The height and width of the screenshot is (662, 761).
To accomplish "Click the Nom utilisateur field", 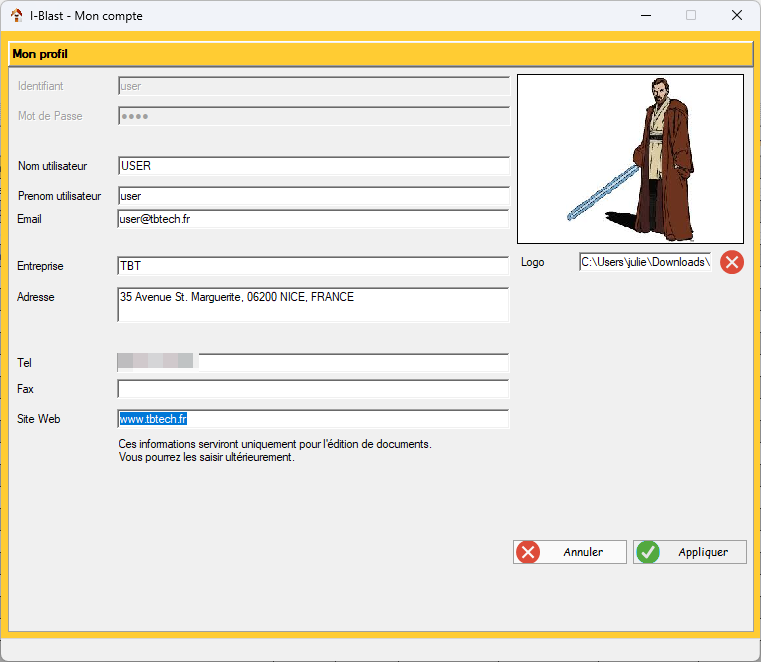I will tap(313, 166).
